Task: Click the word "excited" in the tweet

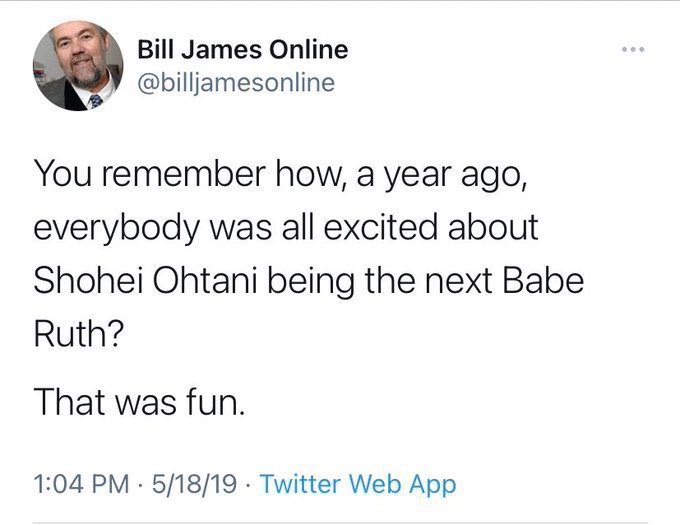Action: (380, 227)
